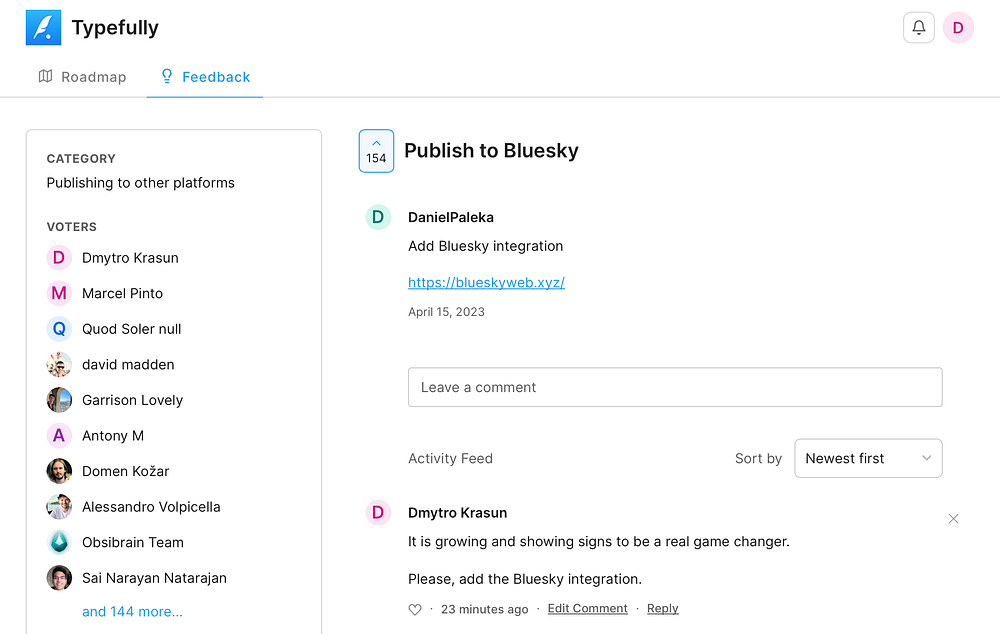Switch to the Roadmap tab
This screenshot has height=634, width=1000.
click(x=82, y=77)
